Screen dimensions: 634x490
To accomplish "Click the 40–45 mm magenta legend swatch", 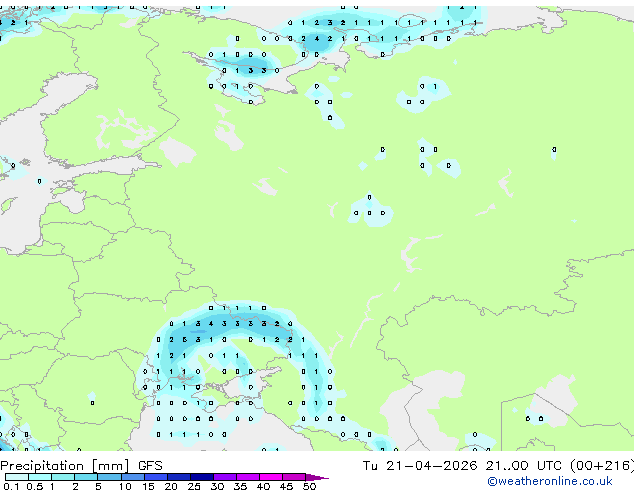I will pyautogui.click(x=271, y=477).
